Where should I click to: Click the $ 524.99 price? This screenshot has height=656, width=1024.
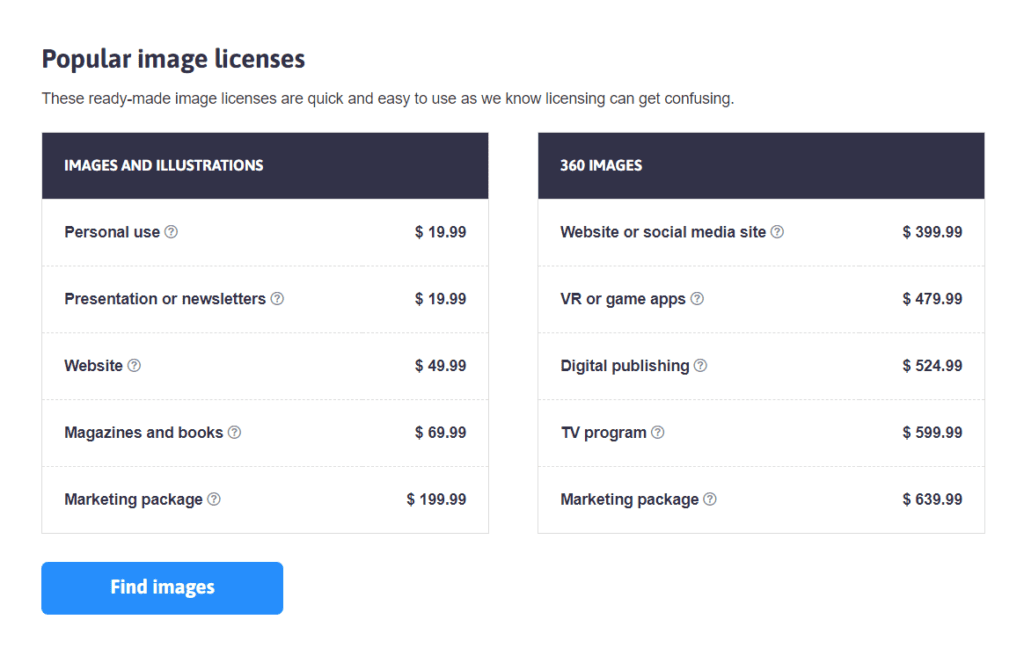933,365
